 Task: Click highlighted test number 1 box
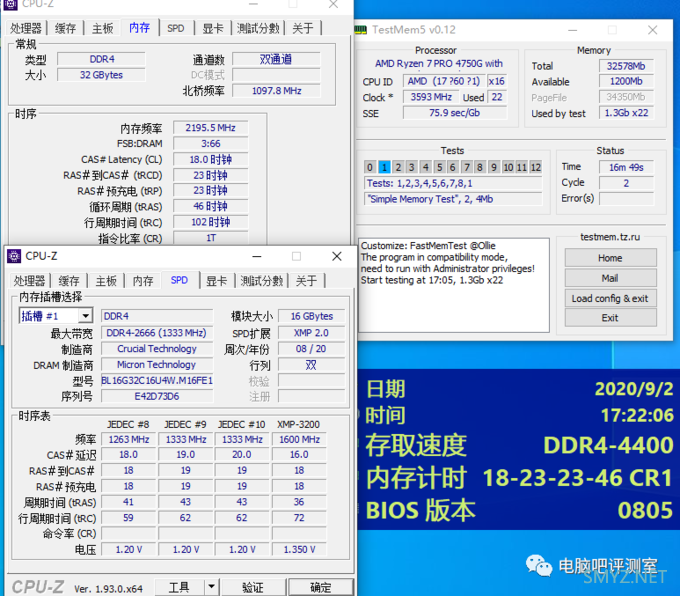(384, 167)
